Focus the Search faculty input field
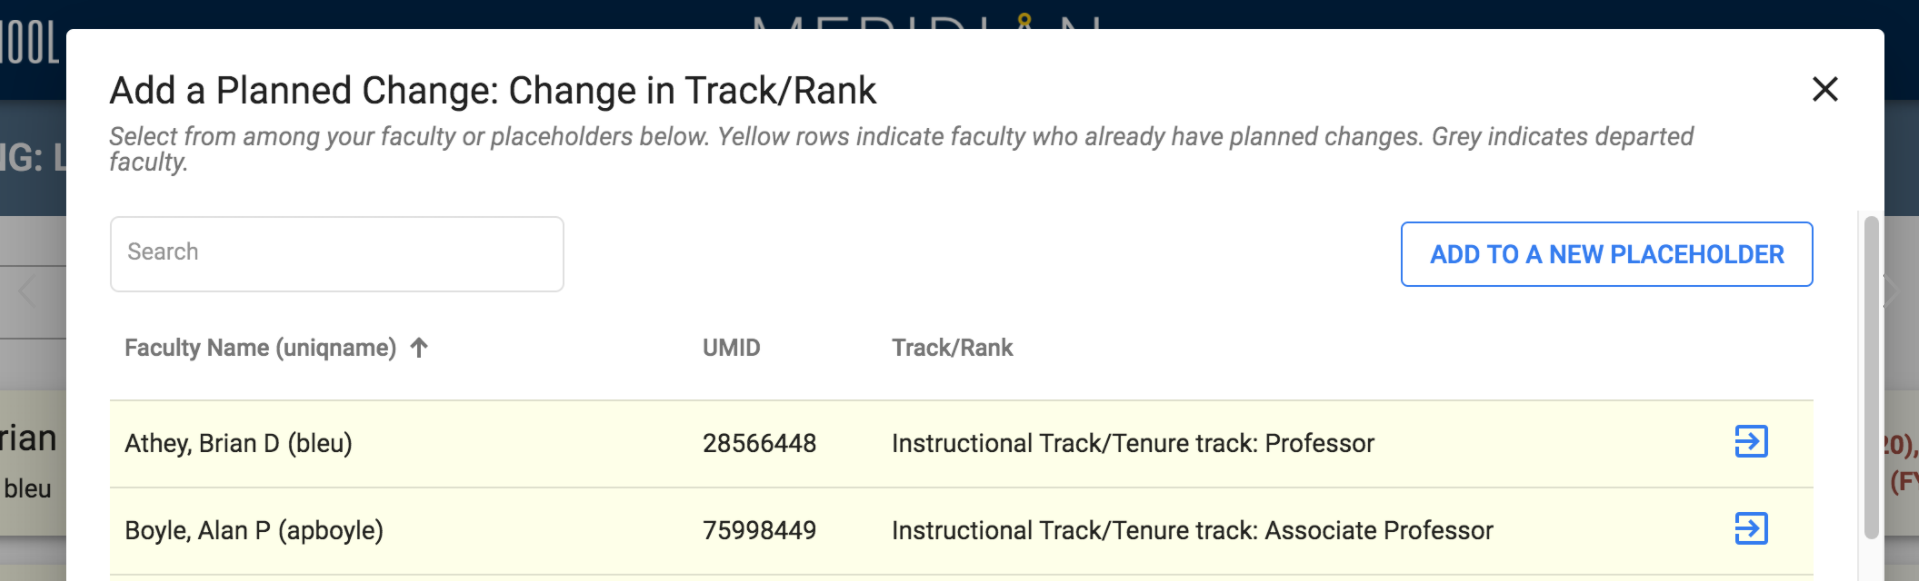This screenshot has width=1919, height=581. coord(337,254)
